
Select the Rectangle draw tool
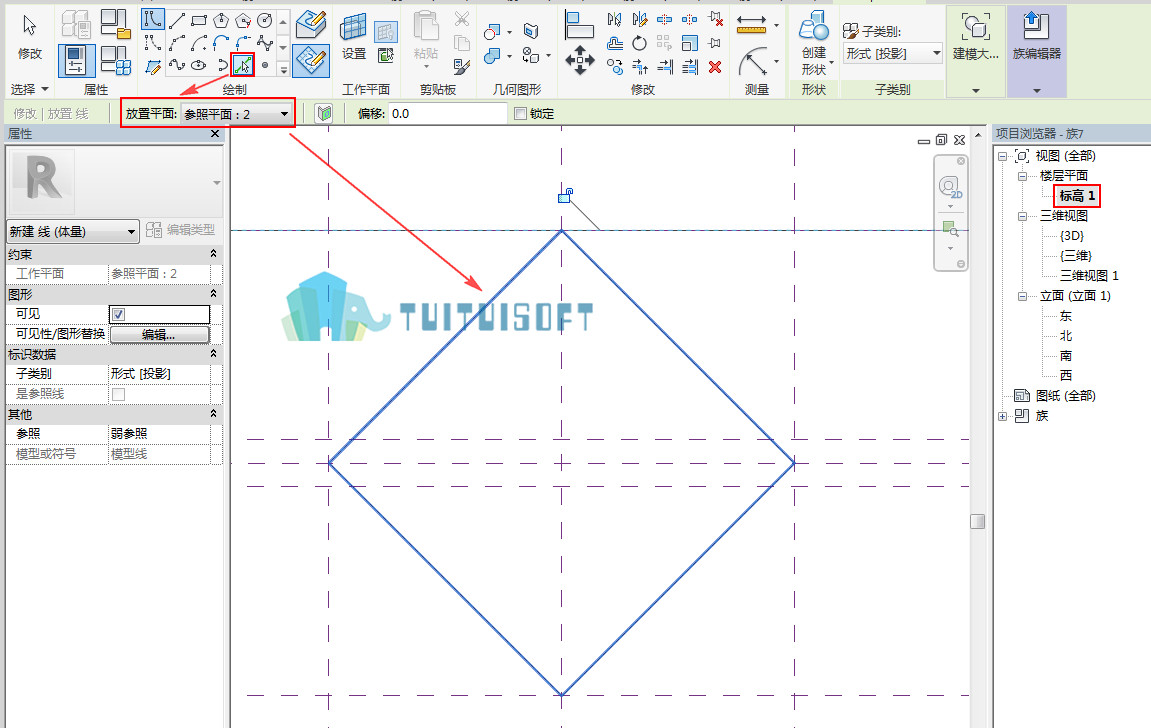[x=198, y=21]
